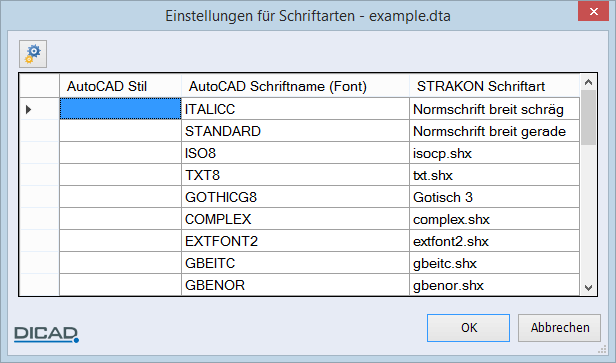Click the gear settings toolbar icon
Viewport: 616px width, 363px height.
tap(33, 54)
